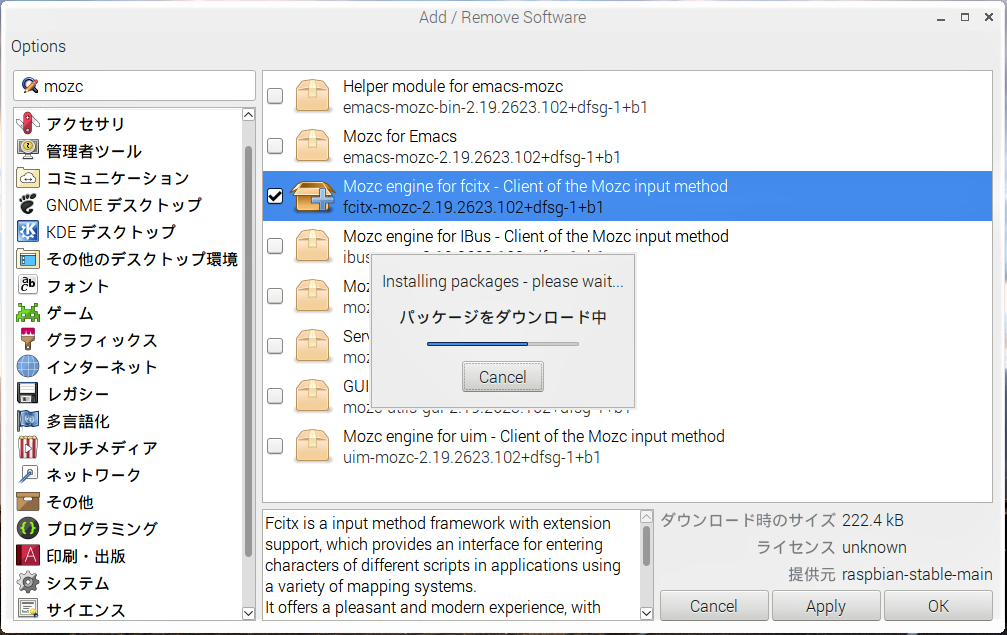Viewport: 1007px width, 635px height.
Task: Select the システム gear icon
Action: (x=28, y=582)
